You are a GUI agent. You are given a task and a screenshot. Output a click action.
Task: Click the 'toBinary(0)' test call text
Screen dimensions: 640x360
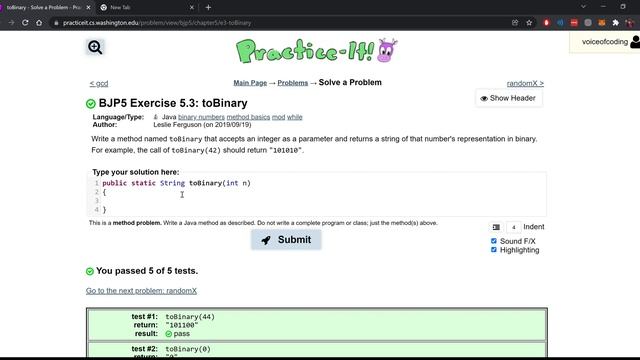point(188,349)
